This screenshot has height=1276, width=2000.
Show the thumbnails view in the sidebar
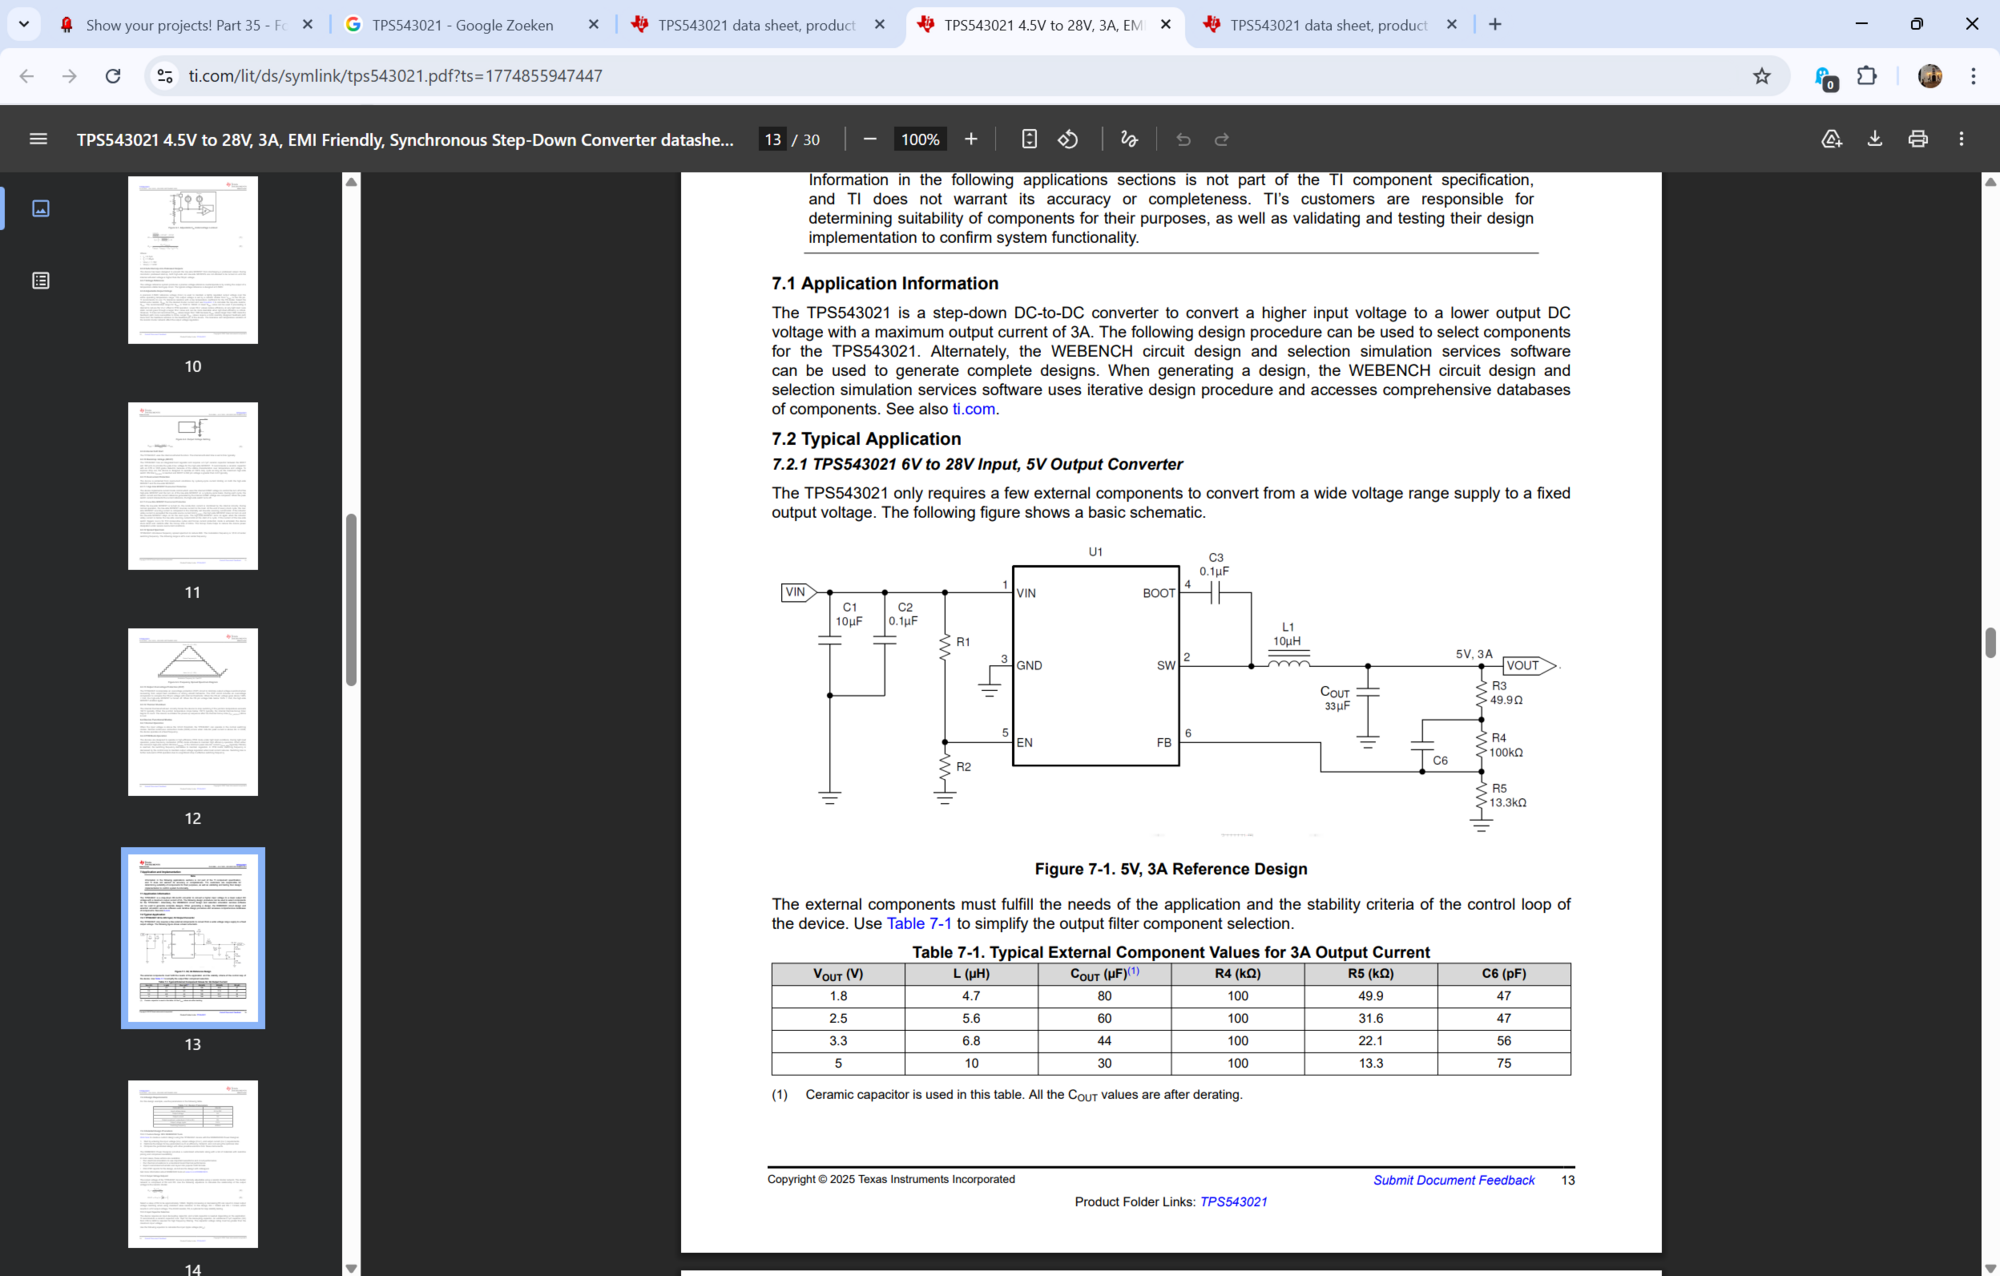(x=41, y=208)
